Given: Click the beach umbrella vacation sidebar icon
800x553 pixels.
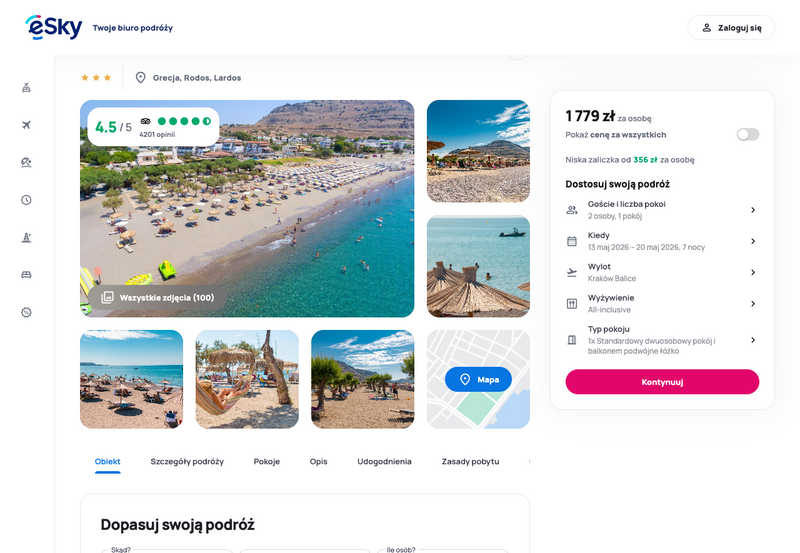Looking at the screenshot, I should point(27,162).
